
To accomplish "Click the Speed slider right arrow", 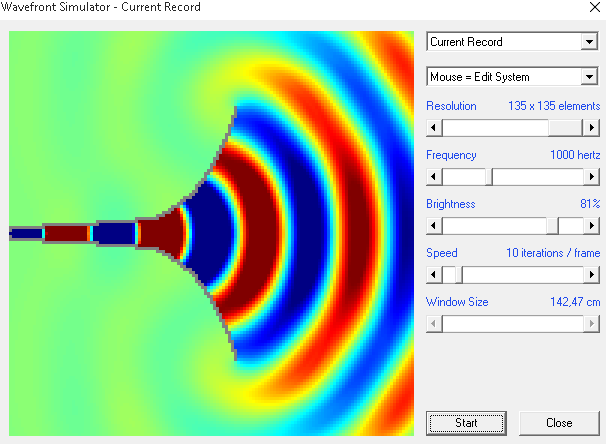I will click(x=591, y=274).
